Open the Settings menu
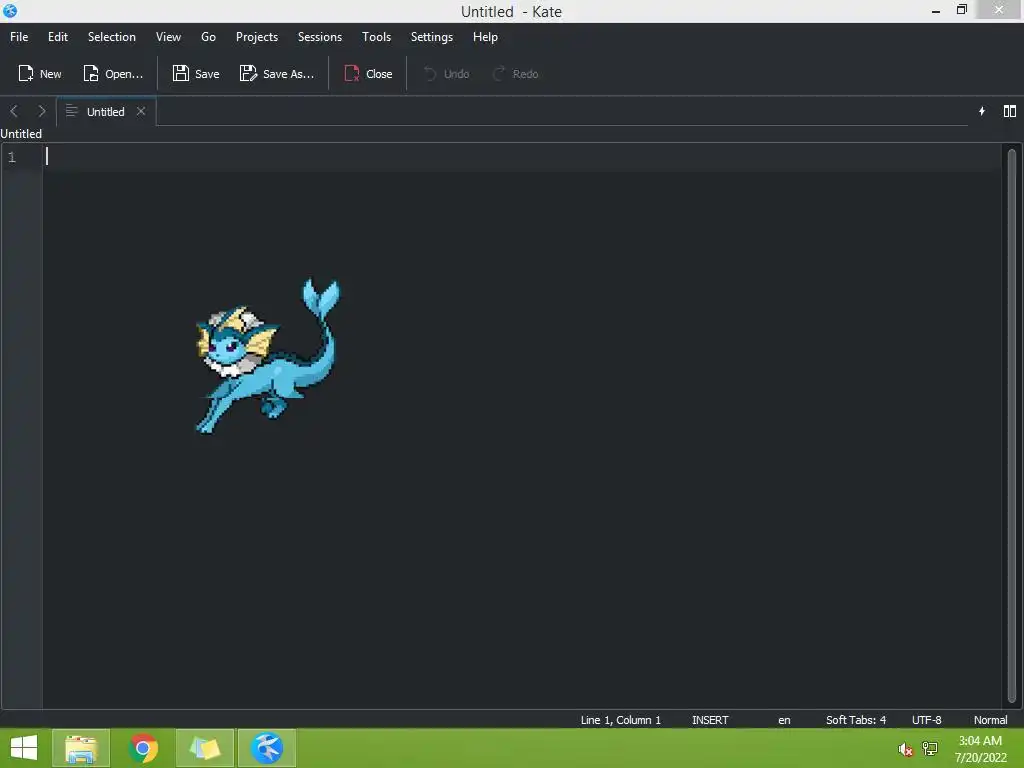The width and height of the screenshot is (1024, 768). coord(432,37)
